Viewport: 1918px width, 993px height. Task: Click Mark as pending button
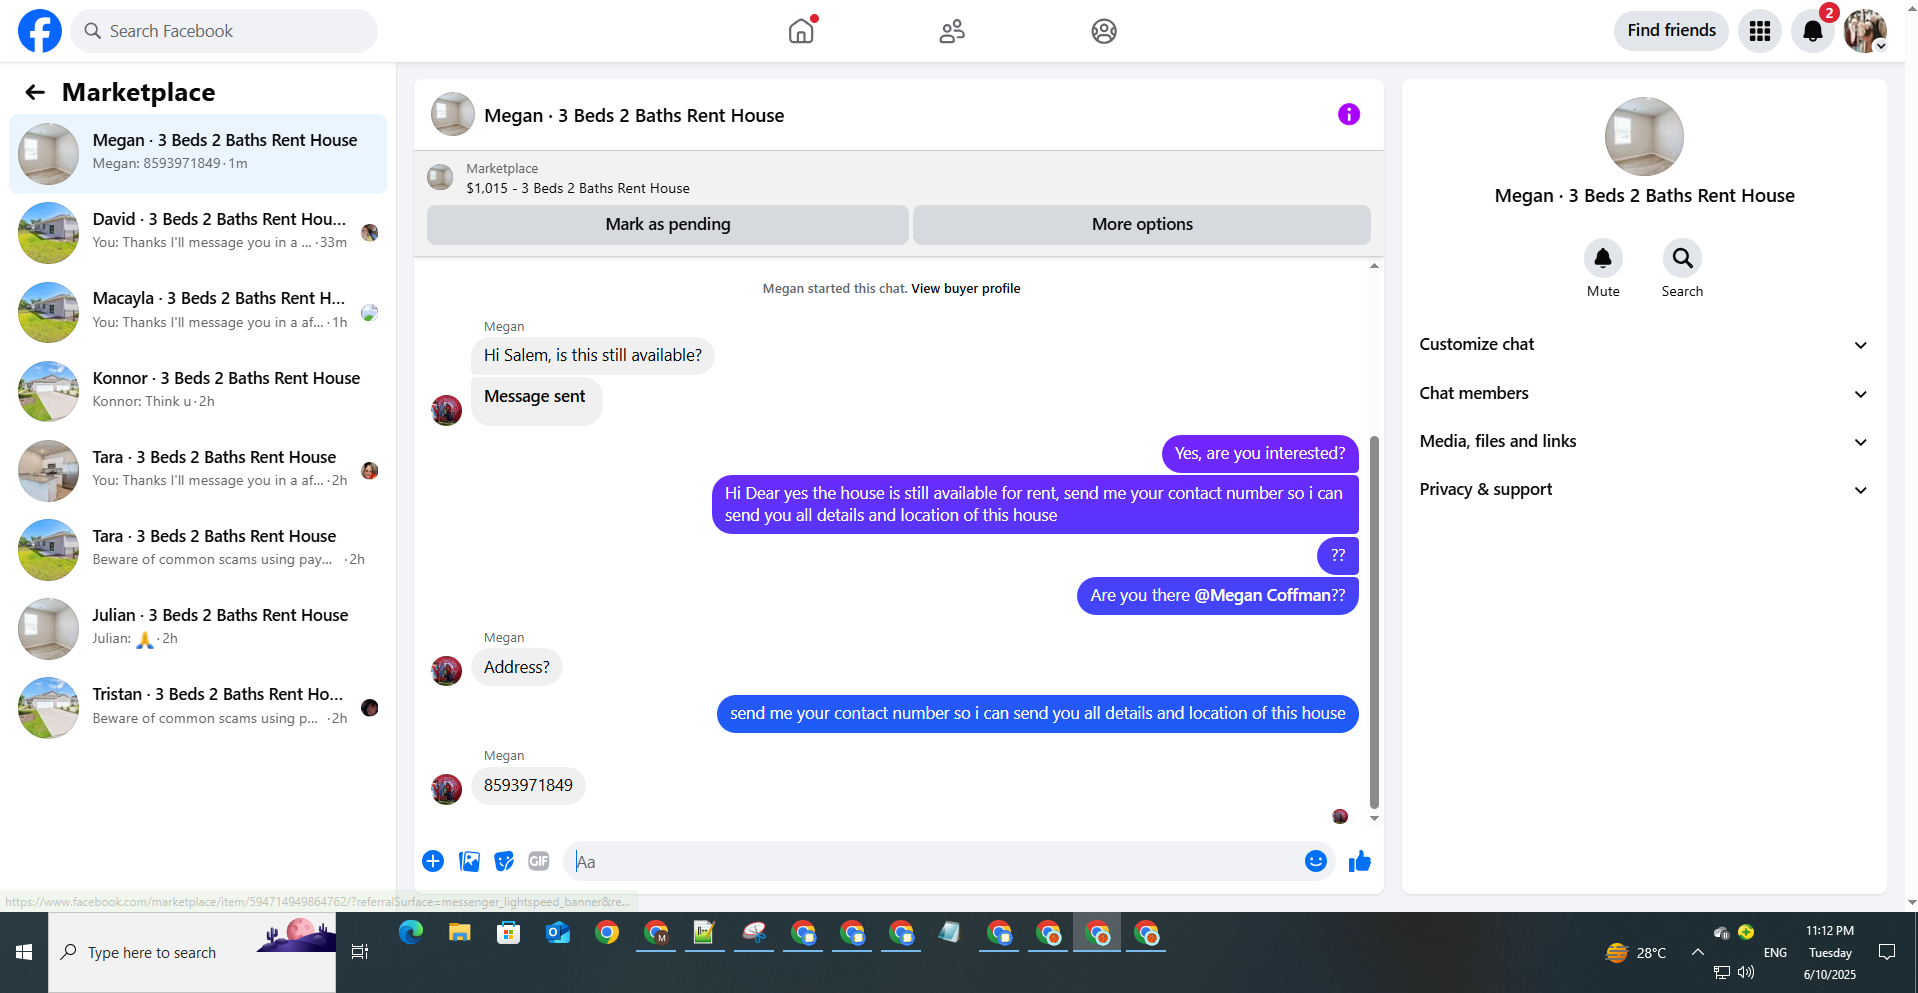668,225
